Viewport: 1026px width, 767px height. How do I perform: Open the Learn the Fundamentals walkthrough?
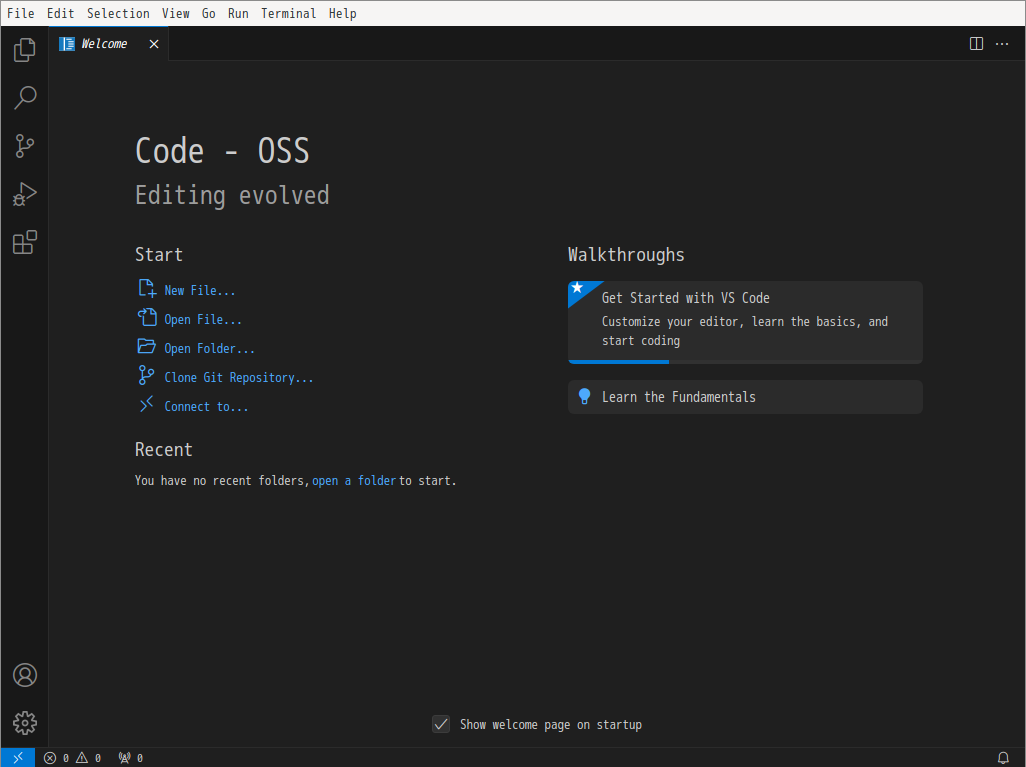[x=745, y=397]
